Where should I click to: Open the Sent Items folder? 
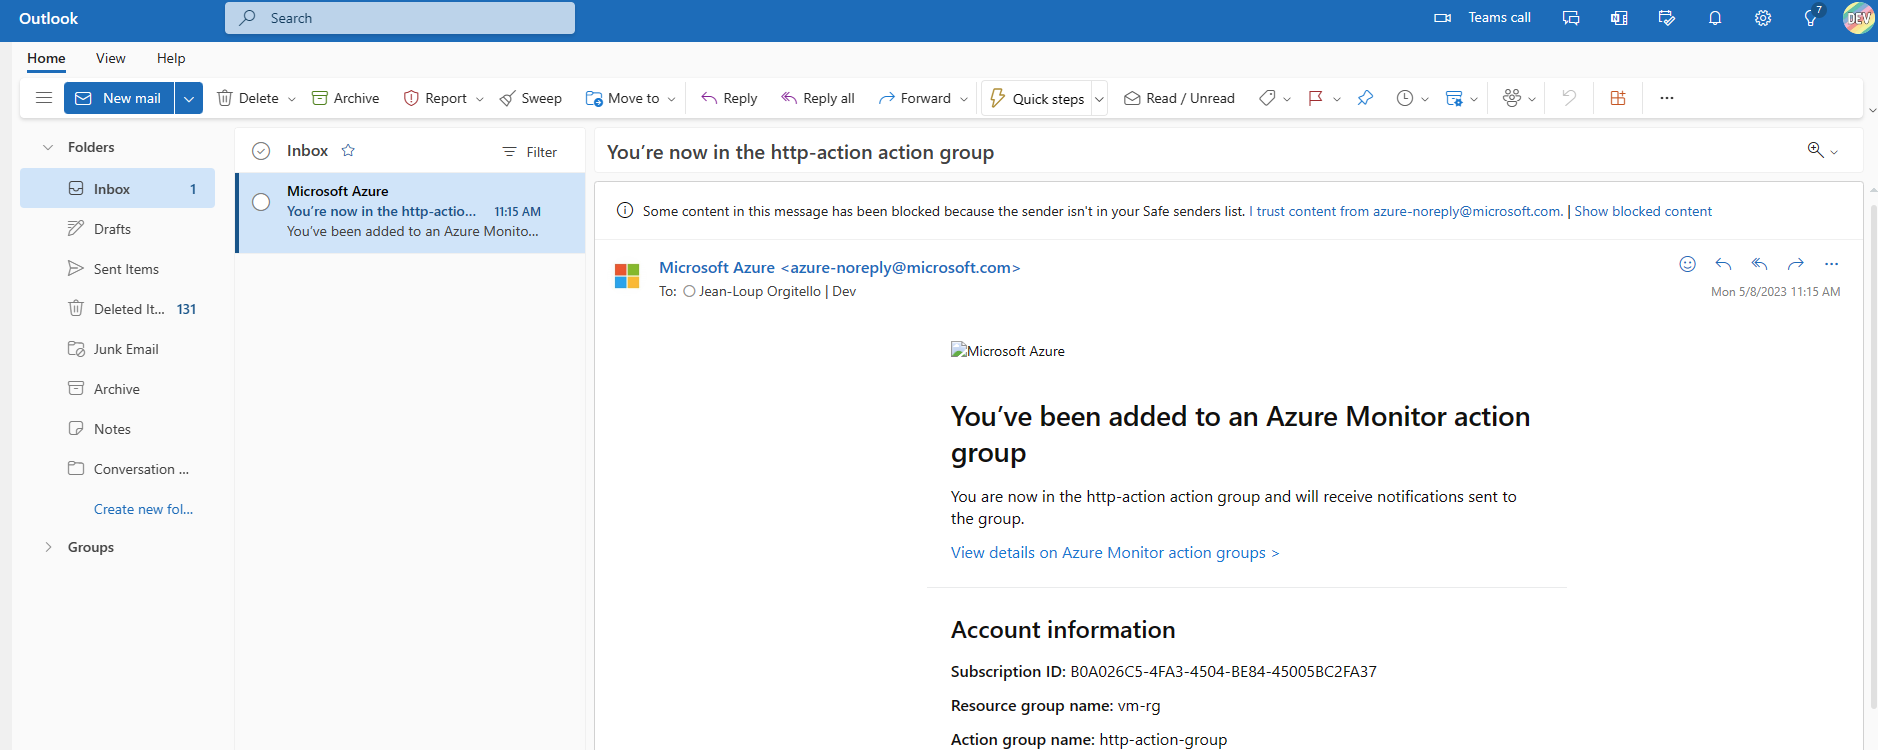(117, 269)
